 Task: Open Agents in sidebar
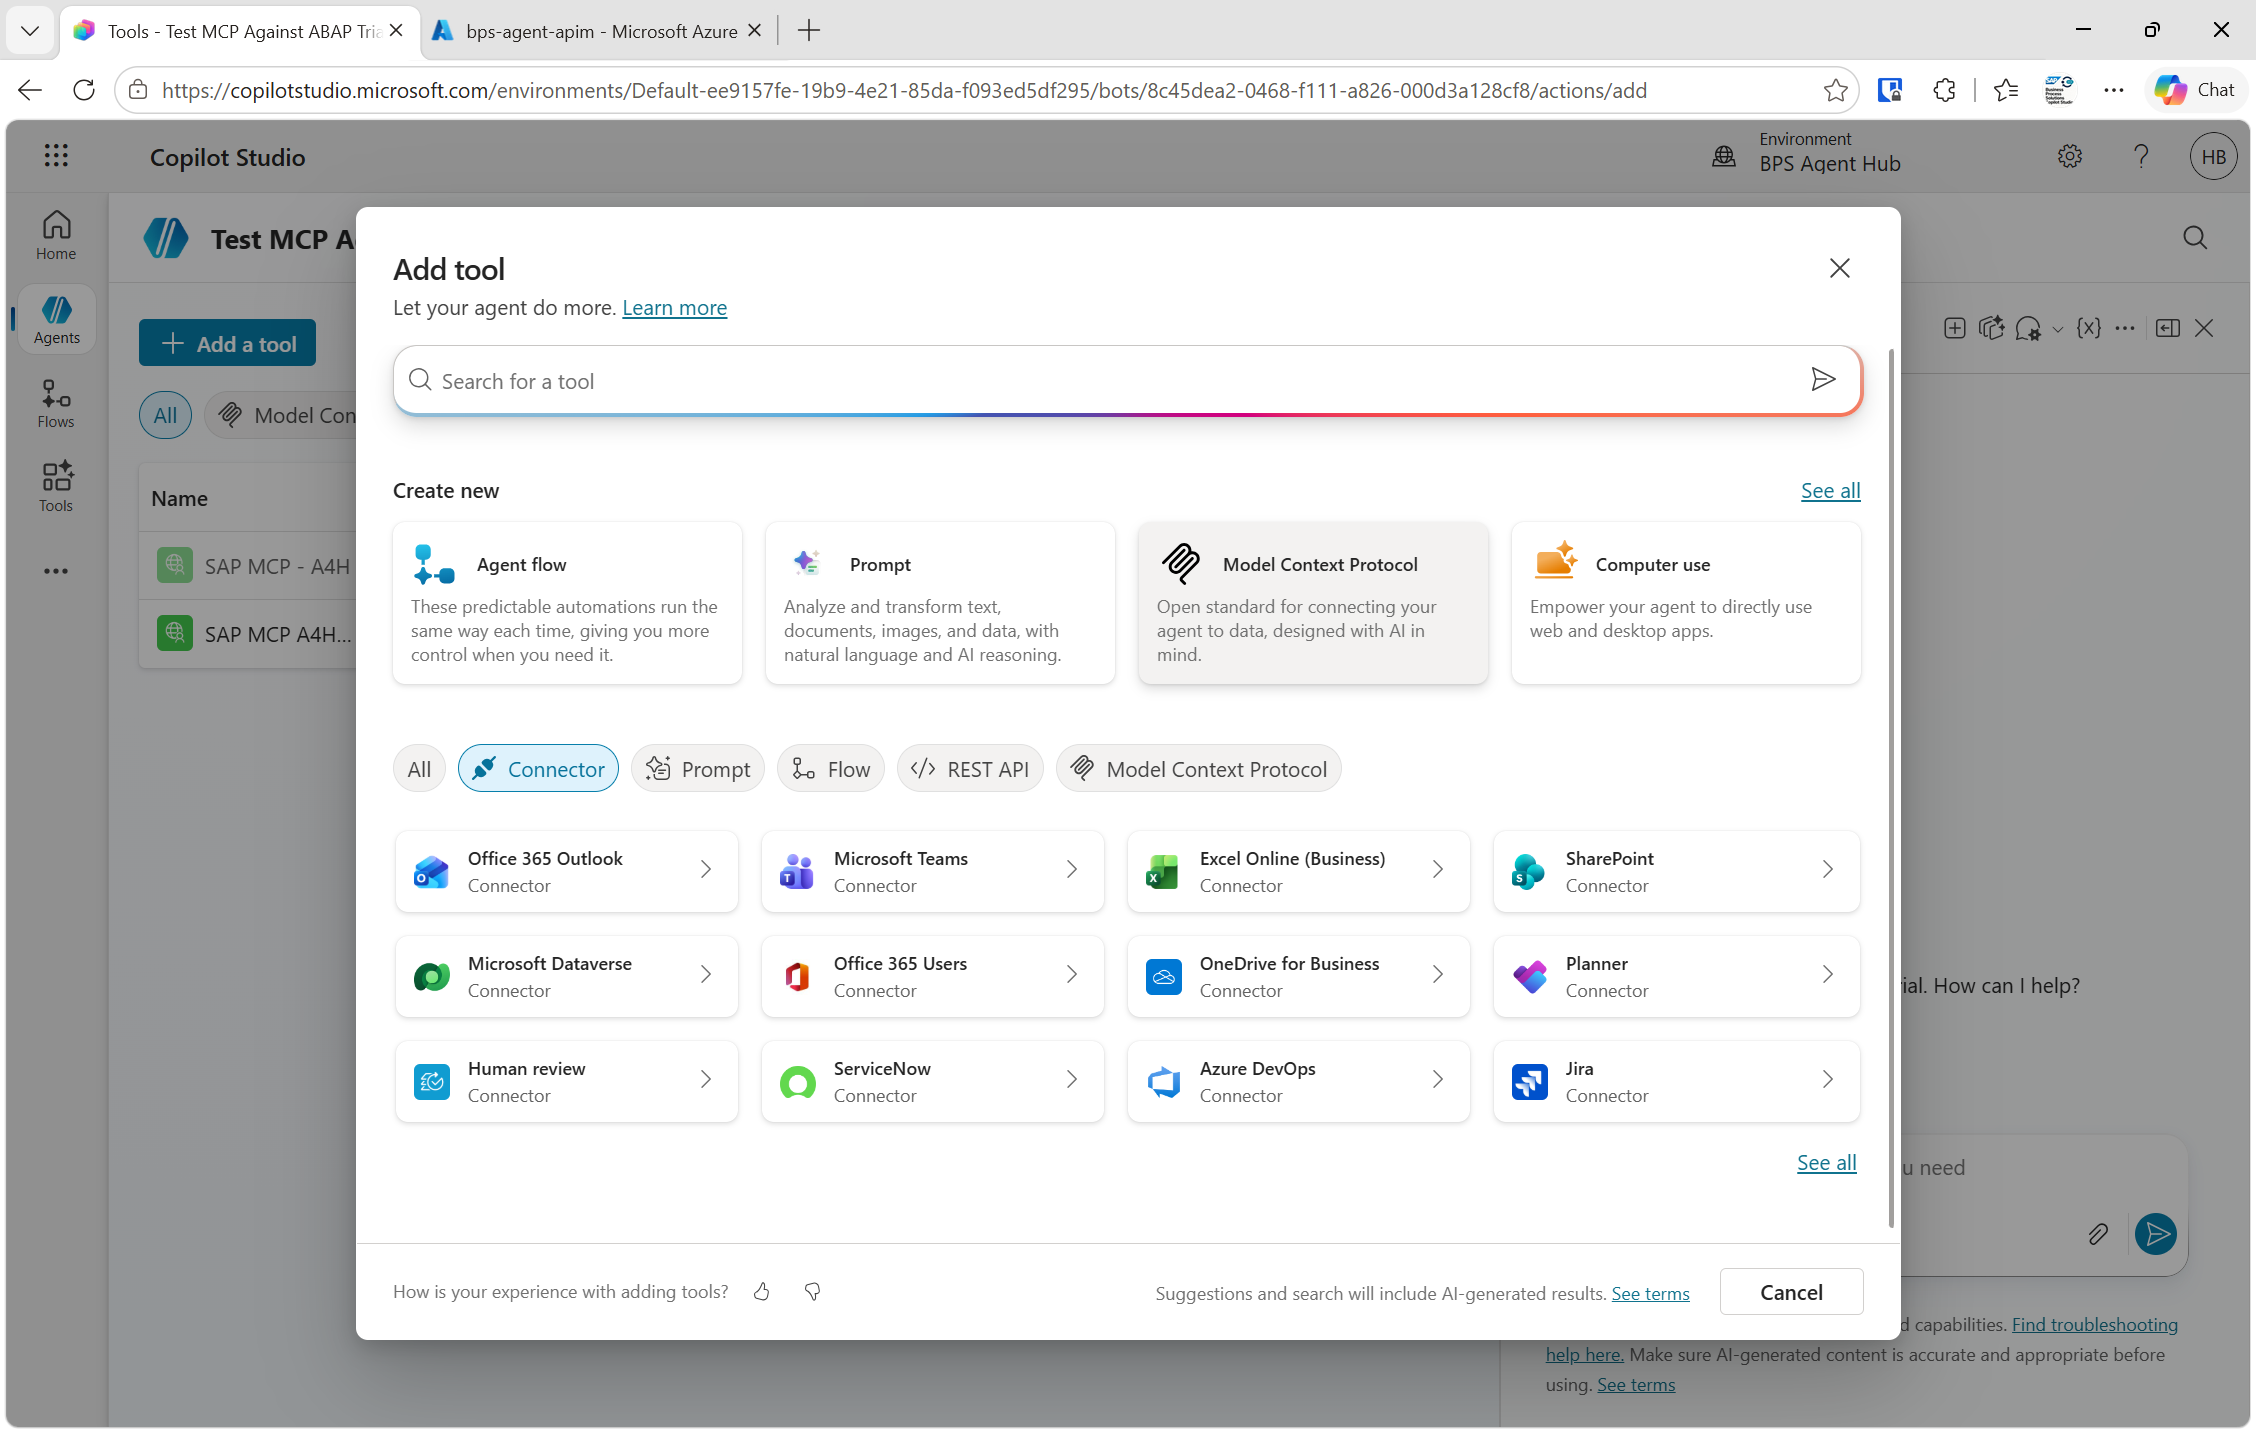coord(56,320)
